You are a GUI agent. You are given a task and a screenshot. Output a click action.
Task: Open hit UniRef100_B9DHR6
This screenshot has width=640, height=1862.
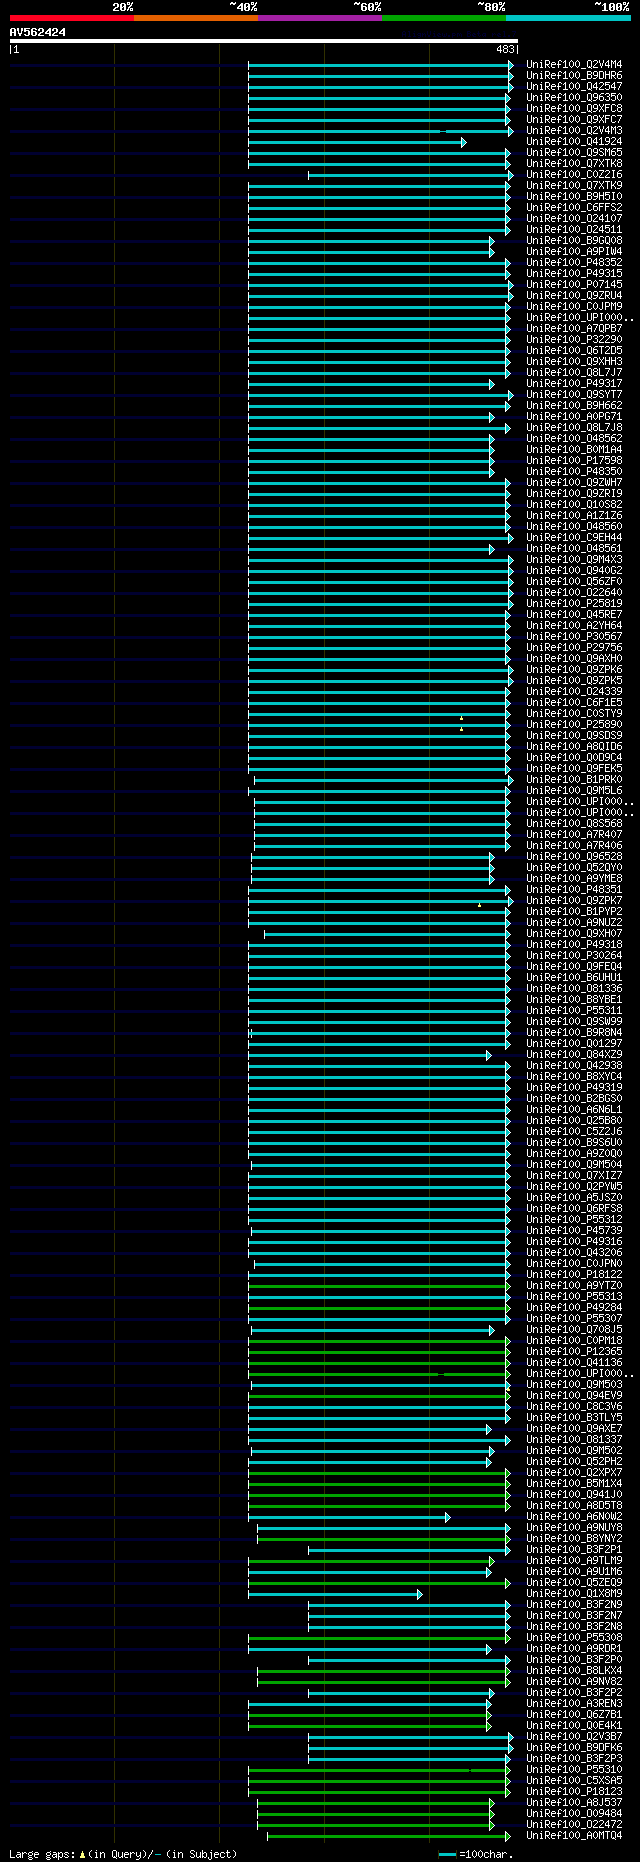click(574, 76)
